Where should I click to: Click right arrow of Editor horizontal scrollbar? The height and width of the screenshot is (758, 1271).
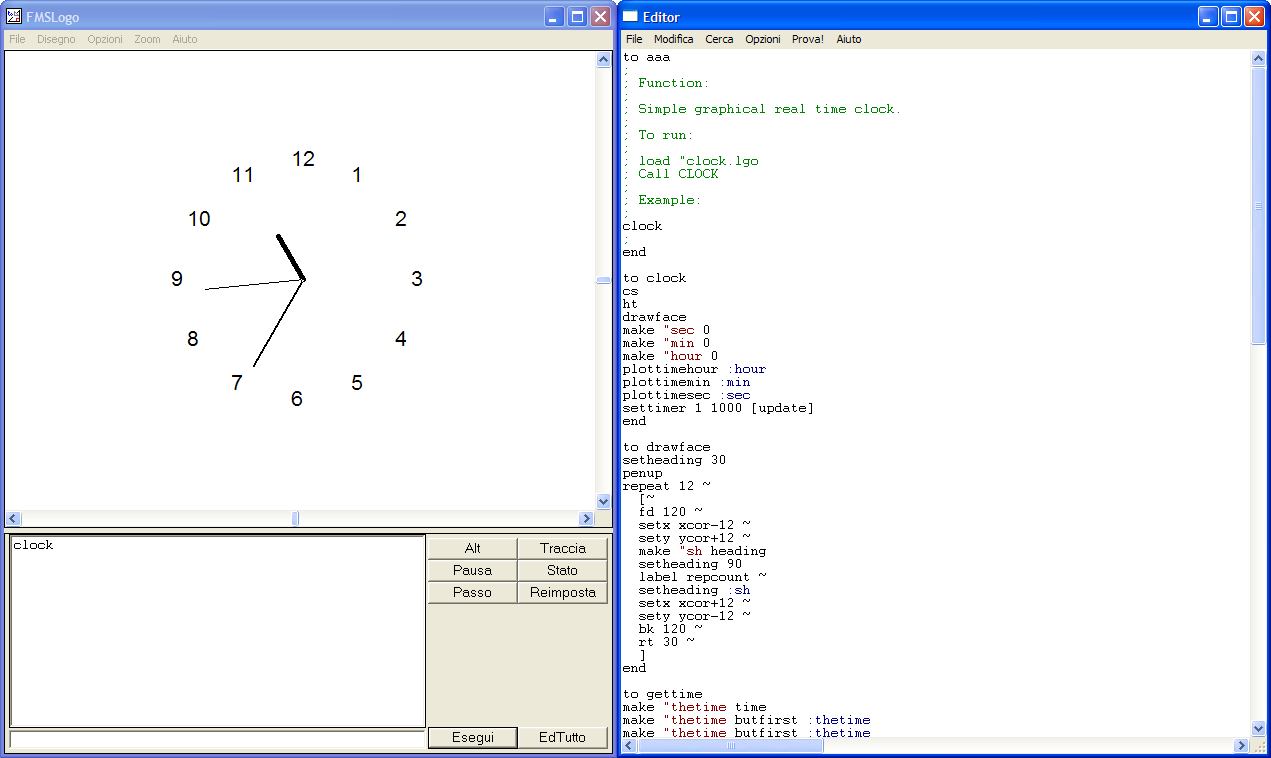(x=1242, y=745)
